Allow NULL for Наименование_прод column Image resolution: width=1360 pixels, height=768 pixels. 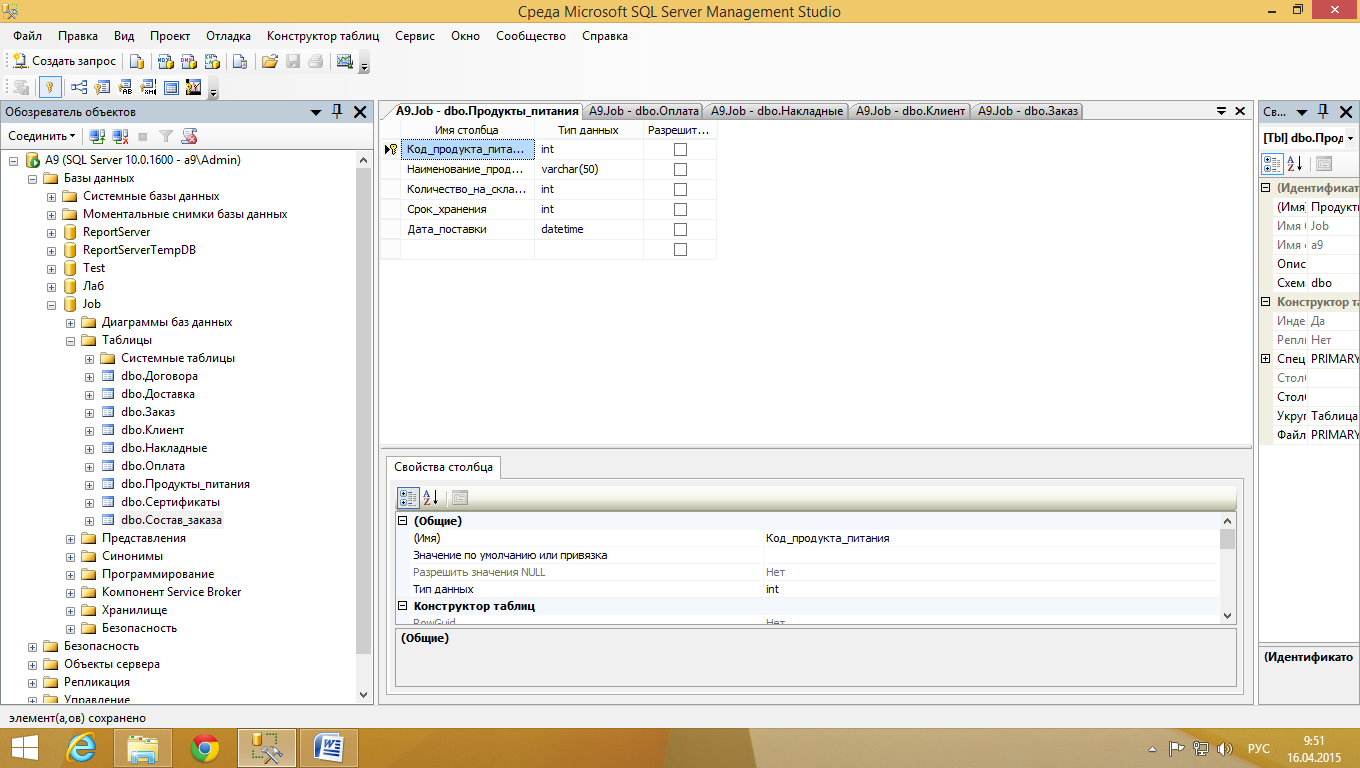(680, 169)
